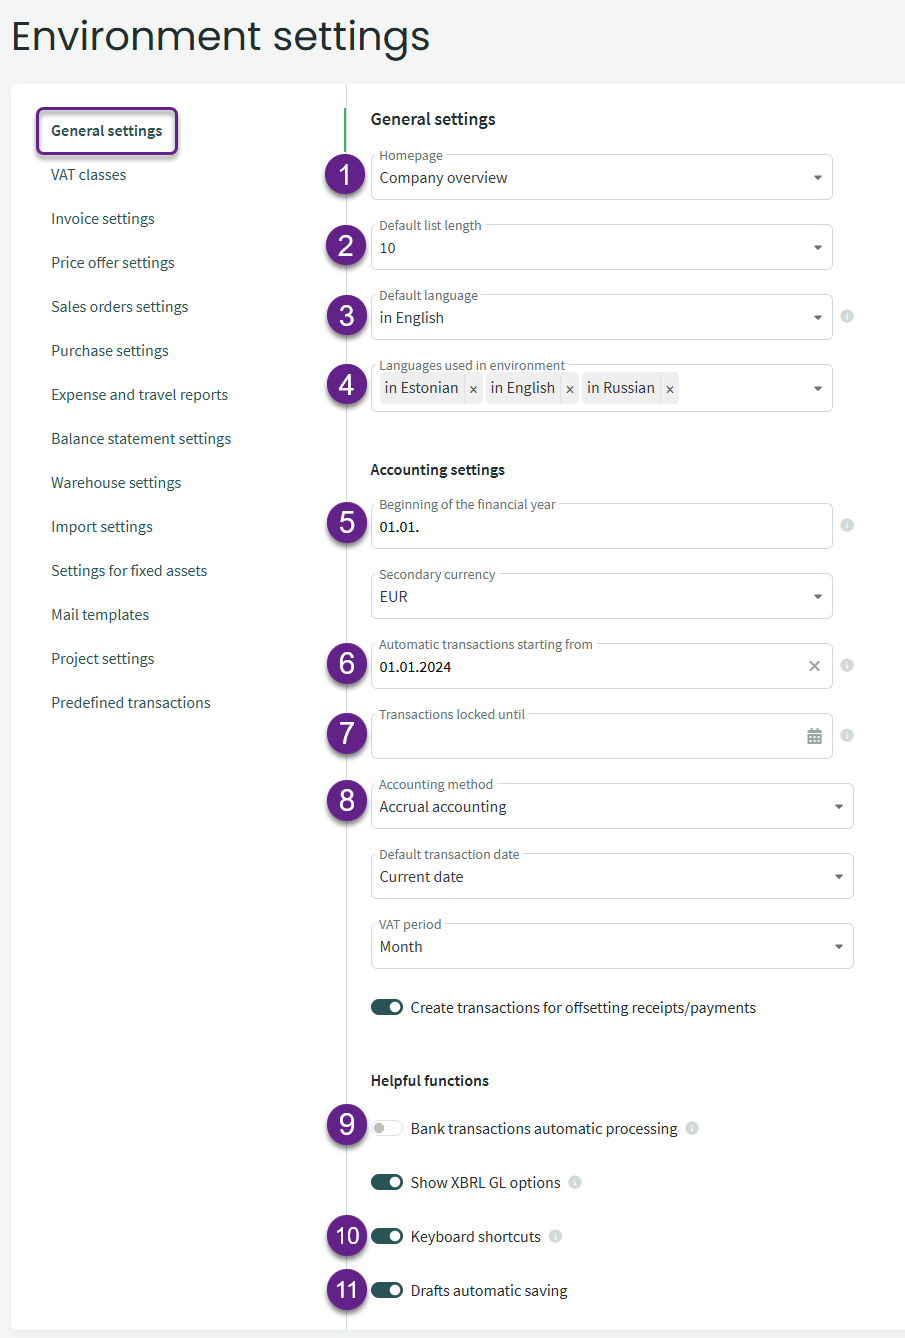This screenshot has width=905, height=1338.
Task: Click info icon next to Default language
Action: click(847, 316)
